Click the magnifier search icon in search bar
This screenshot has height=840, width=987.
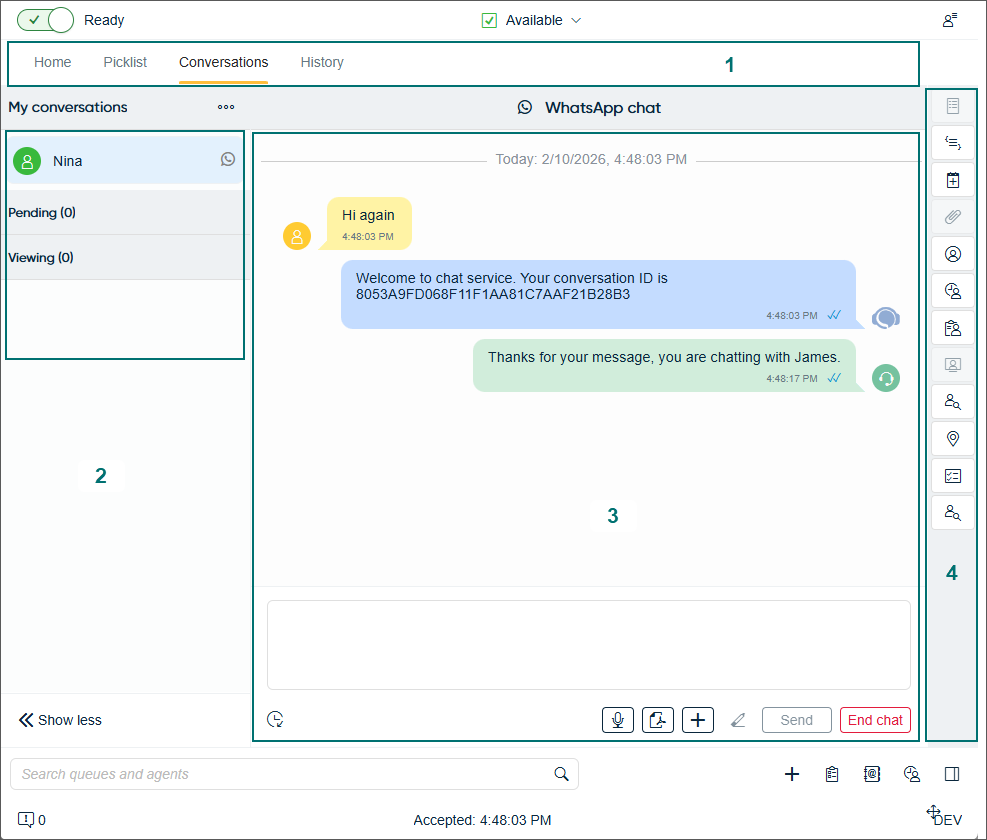pos(561,774)
